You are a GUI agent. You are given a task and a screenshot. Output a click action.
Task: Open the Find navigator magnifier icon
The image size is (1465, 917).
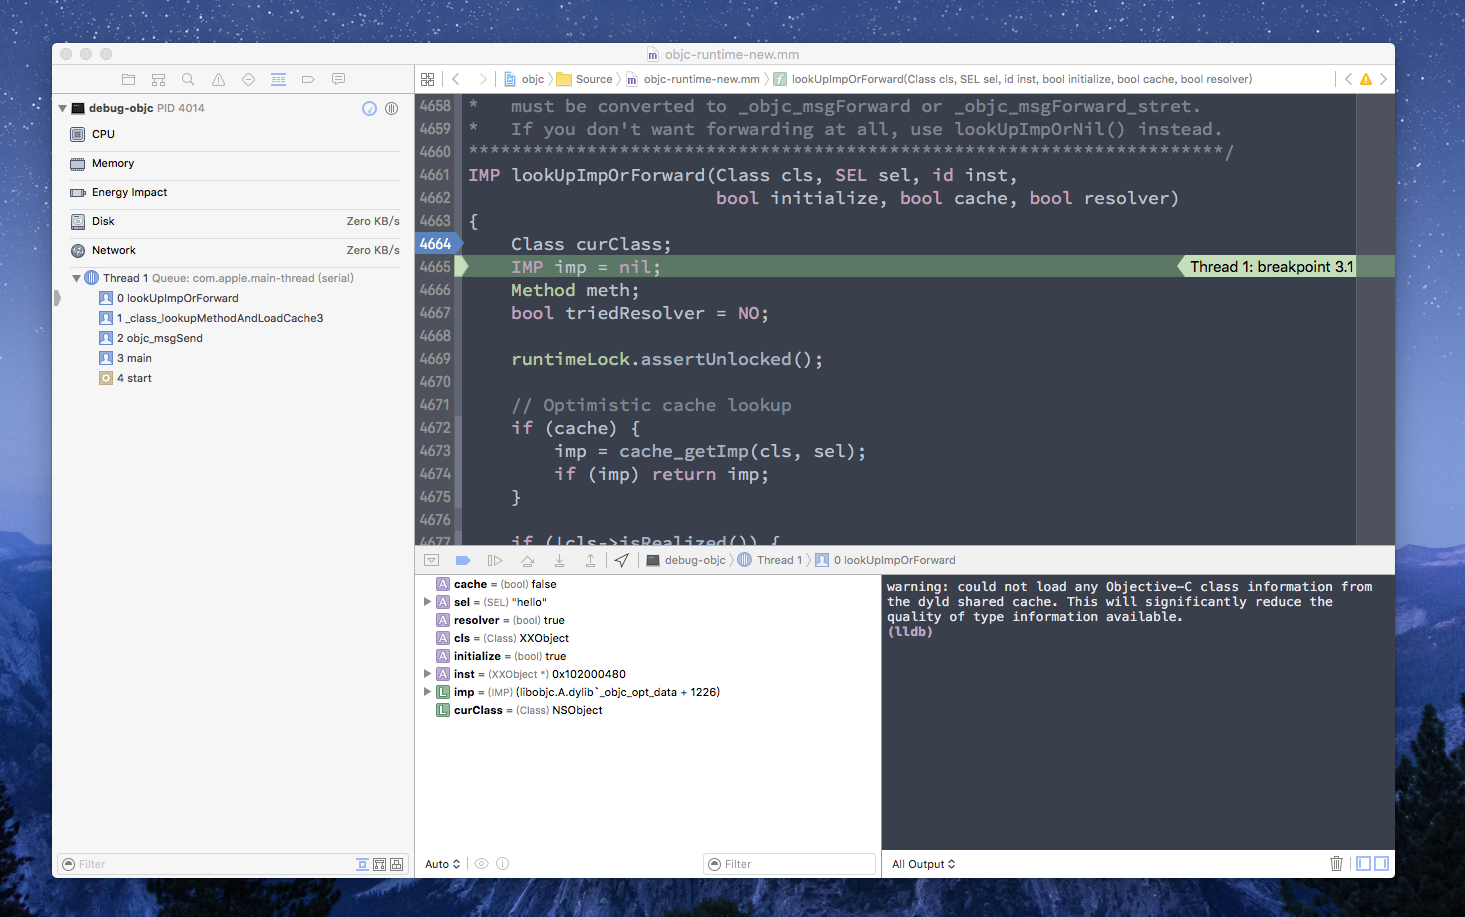coord(188,79)
